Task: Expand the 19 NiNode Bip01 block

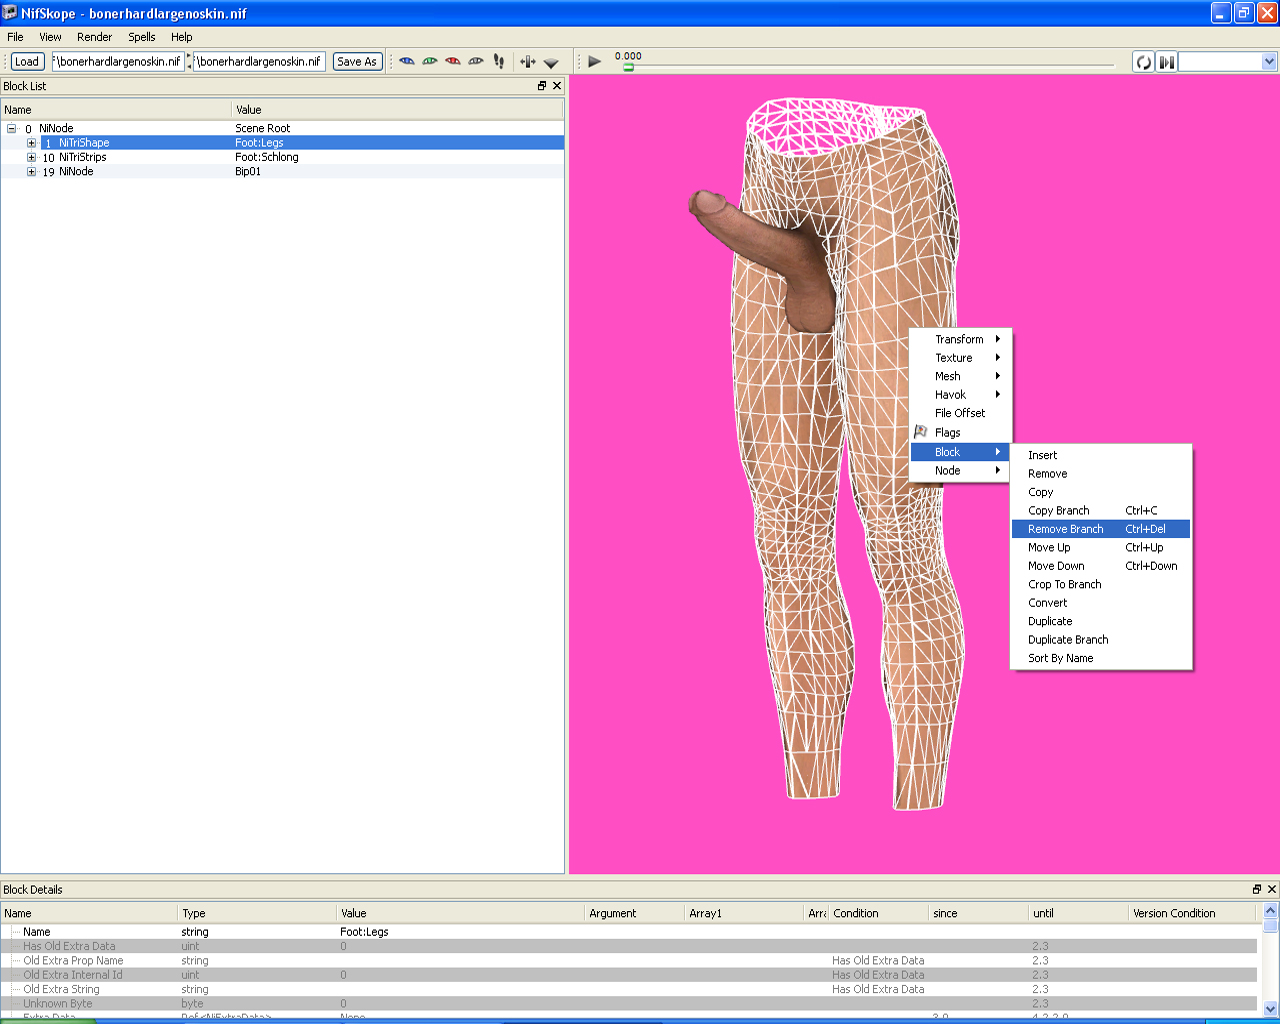Action: pos(32,172)
